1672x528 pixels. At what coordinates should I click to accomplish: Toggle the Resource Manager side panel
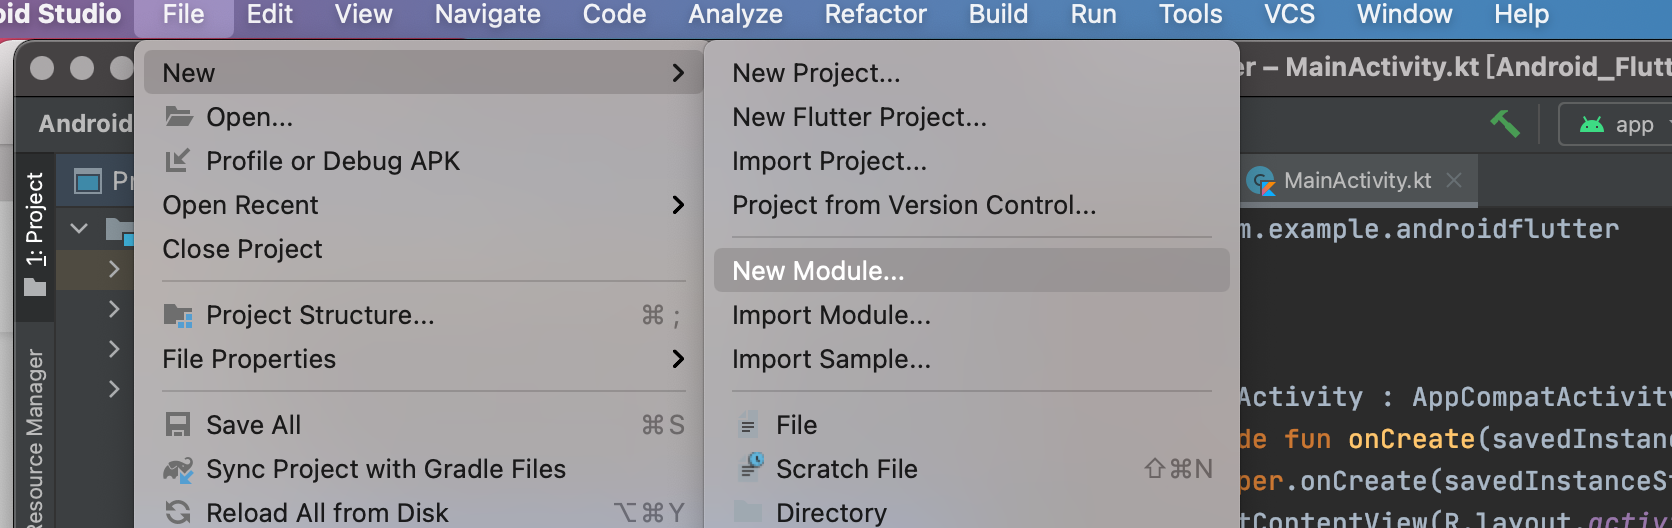[x=35, y=435]
